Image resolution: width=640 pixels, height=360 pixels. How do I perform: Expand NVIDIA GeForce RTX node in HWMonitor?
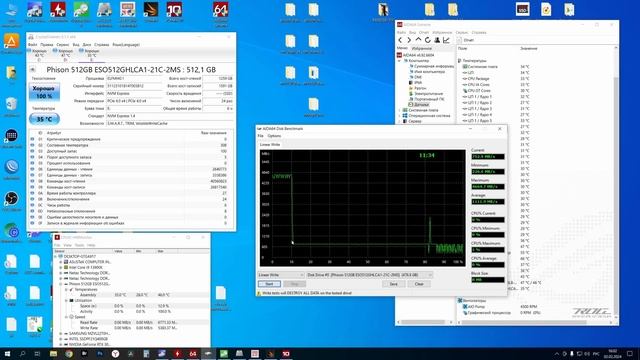(61, 344)
